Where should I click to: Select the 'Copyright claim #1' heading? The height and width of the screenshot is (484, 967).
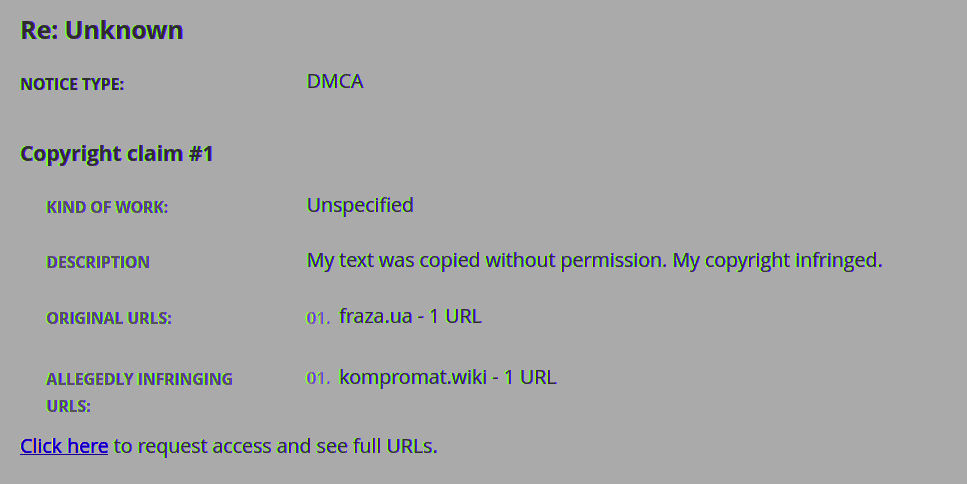(117, 154)
